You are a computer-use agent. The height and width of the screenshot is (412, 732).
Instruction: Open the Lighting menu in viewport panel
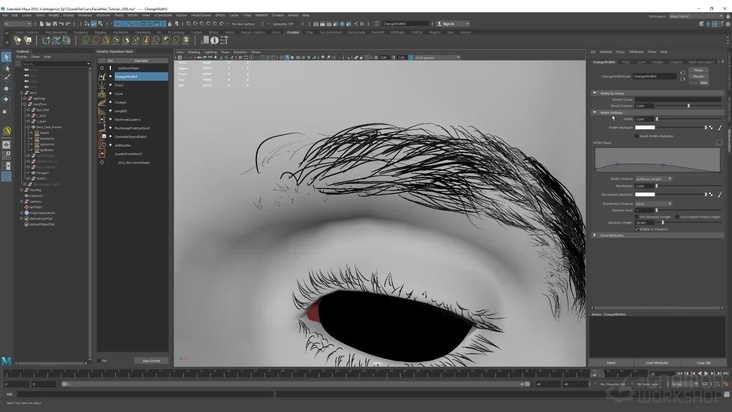point(210,51)
